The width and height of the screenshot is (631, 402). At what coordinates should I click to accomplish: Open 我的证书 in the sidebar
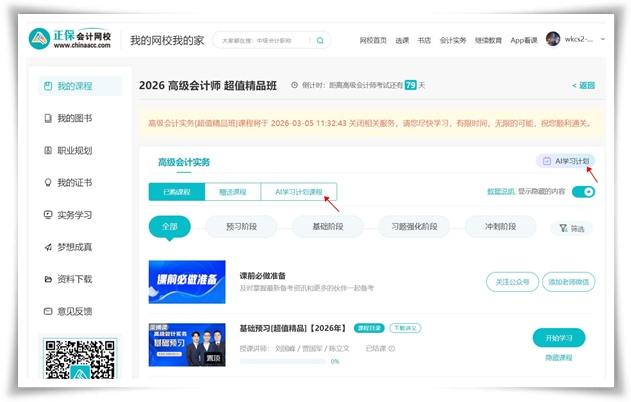[74, 183]
